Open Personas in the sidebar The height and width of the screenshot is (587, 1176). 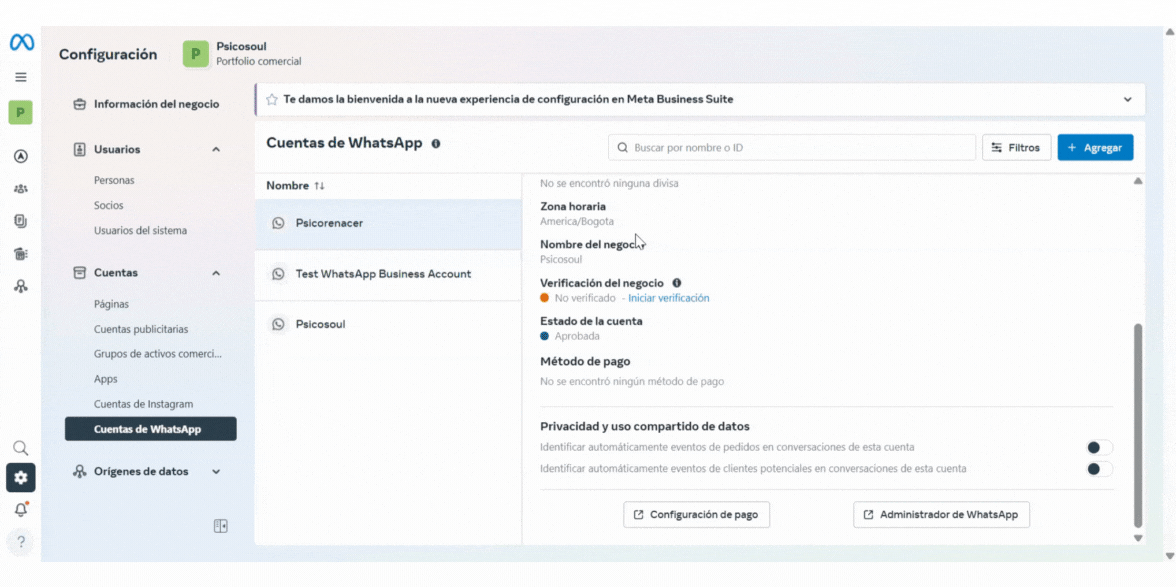pyautogui.click(x=114, y=181)
